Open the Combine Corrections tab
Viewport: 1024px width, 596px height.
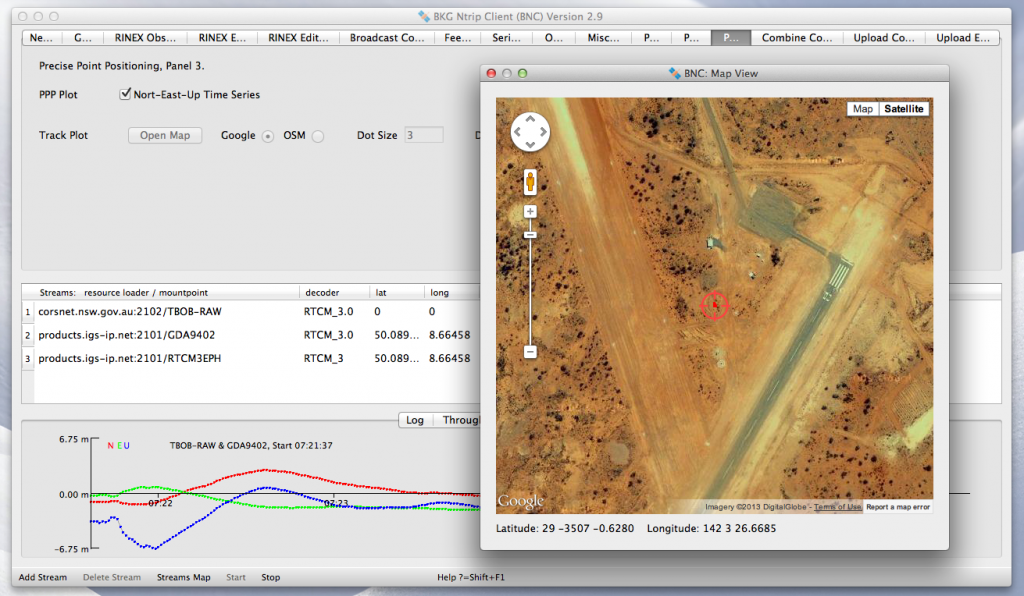797,38
